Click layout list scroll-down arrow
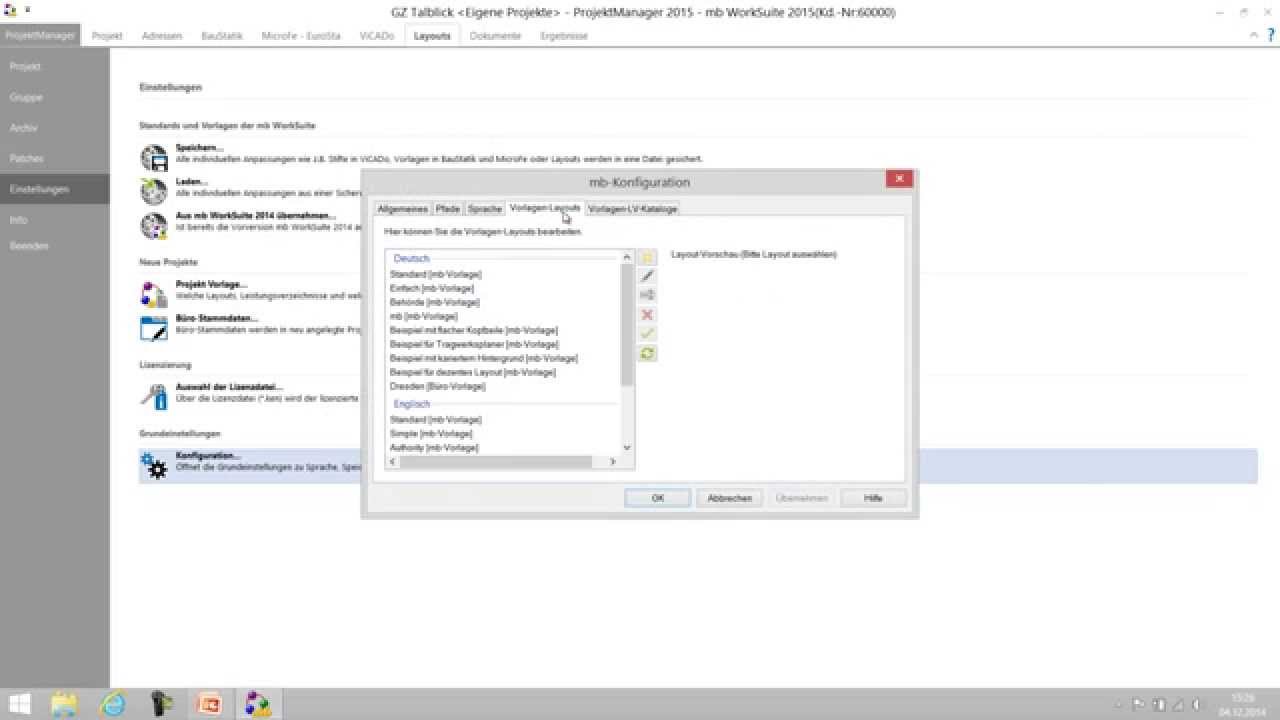Viewport: 1280px width, 720px height. (x=627, y=448)
